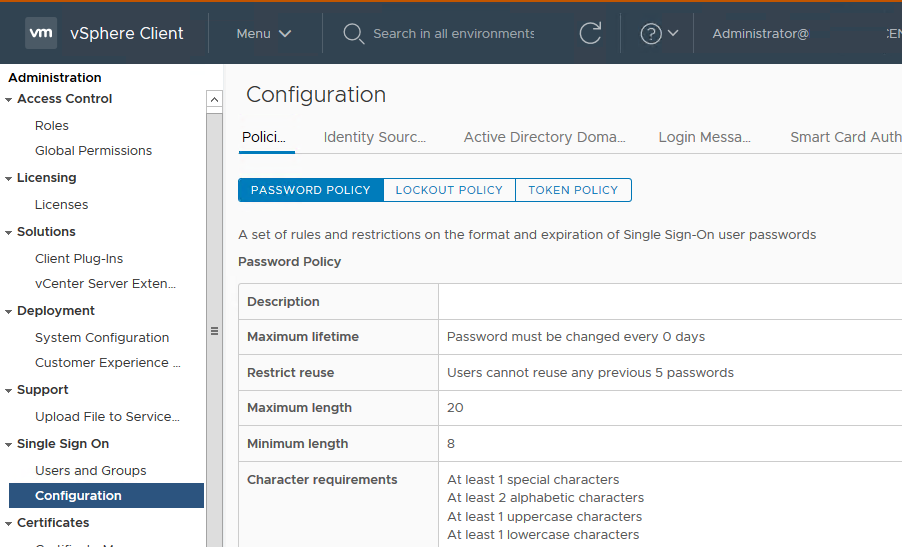Screen dimensions: 902x547
Task: Click the Administration heading
Action: [x=55, y=78]
